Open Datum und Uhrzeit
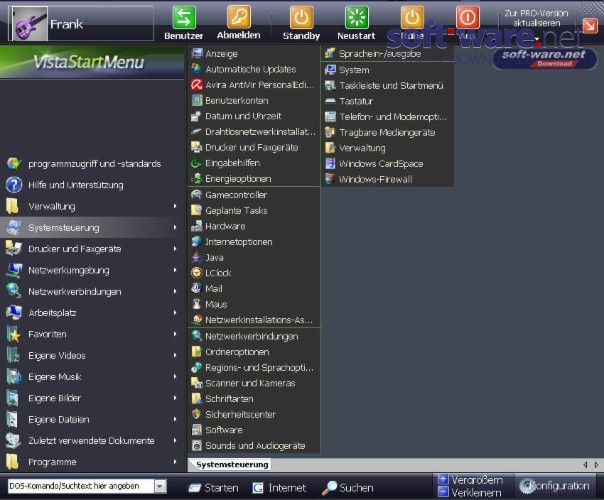Screen dimensions: 604x500 [x=254, y=116]
